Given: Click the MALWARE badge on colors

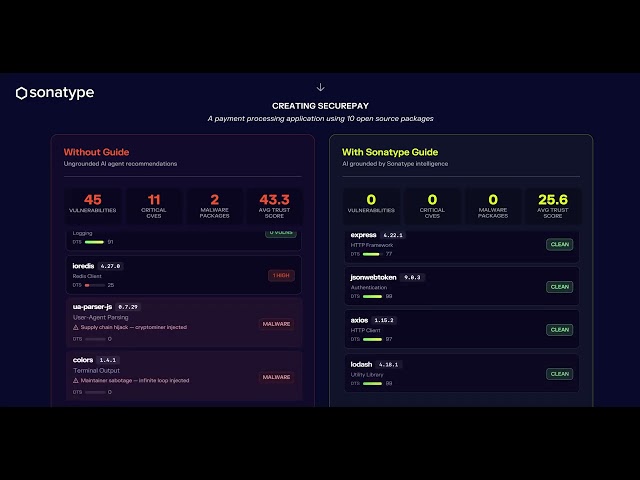Looking at the screenshot, I should pyautogui.click(x=276, y=377).
